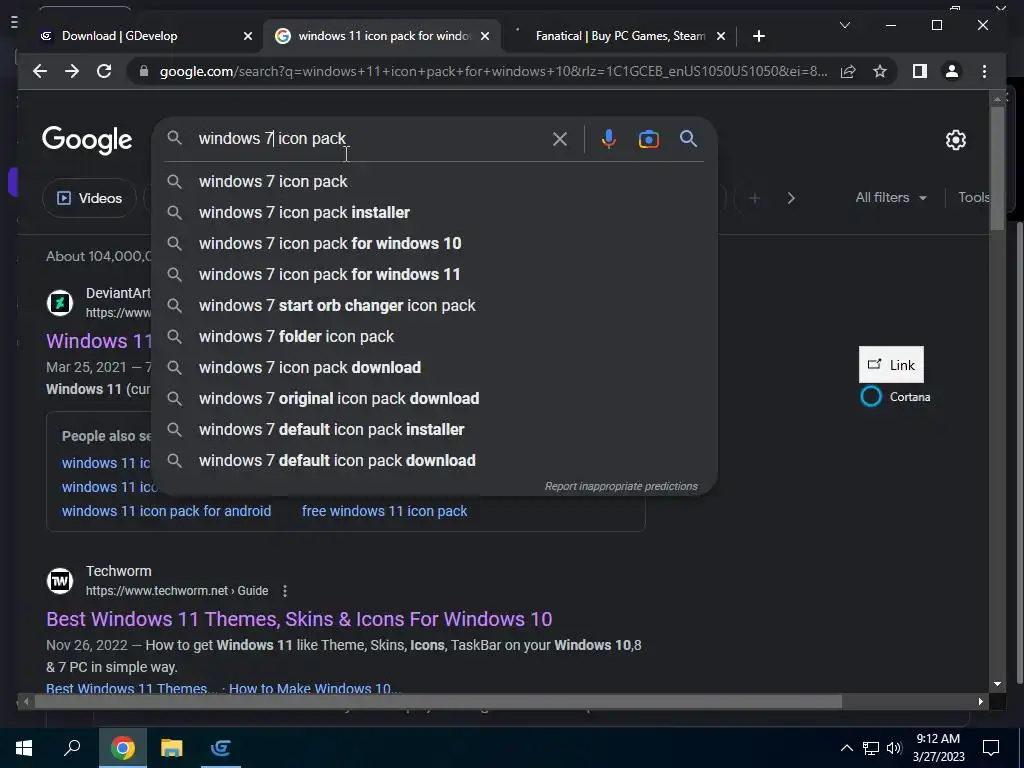This screenshot has width=1024, height=768.
Task: Search by image with the camera icon
Action: coord(648,139)
